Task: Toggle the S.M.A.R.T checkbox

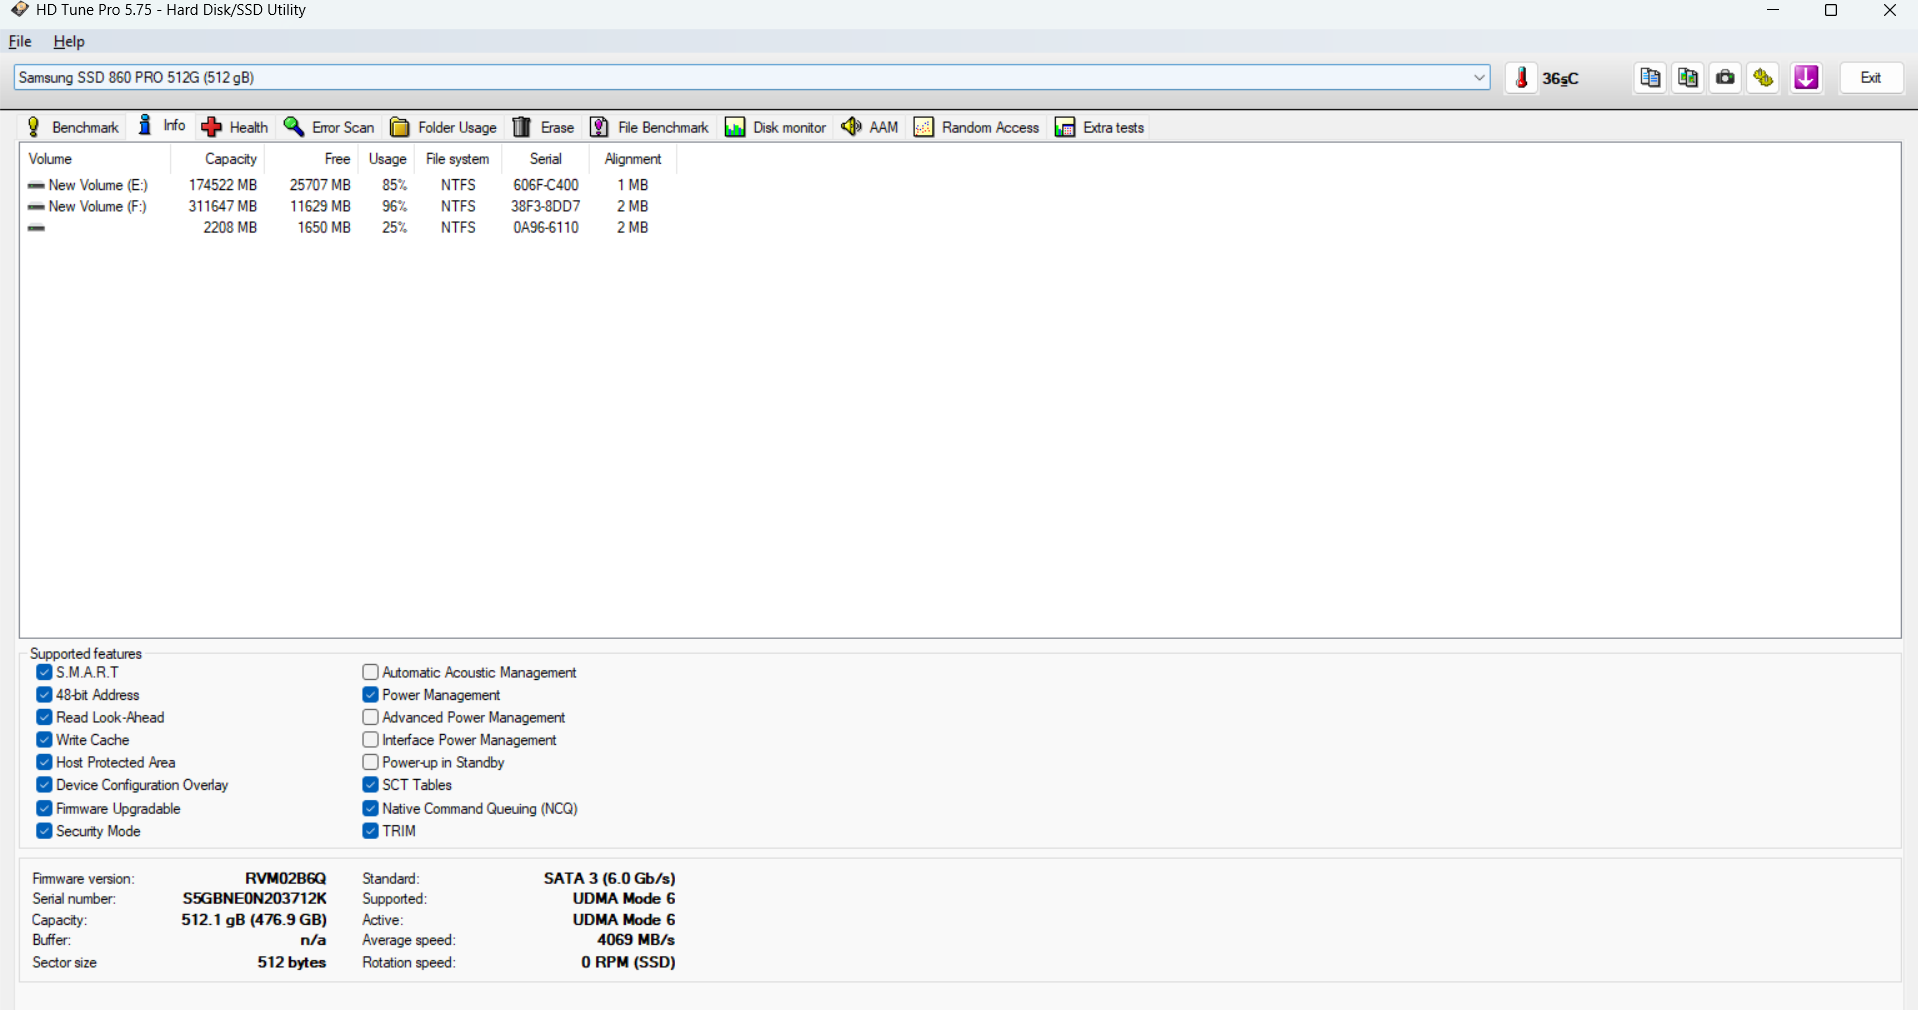Action: [x=44, y=672]
